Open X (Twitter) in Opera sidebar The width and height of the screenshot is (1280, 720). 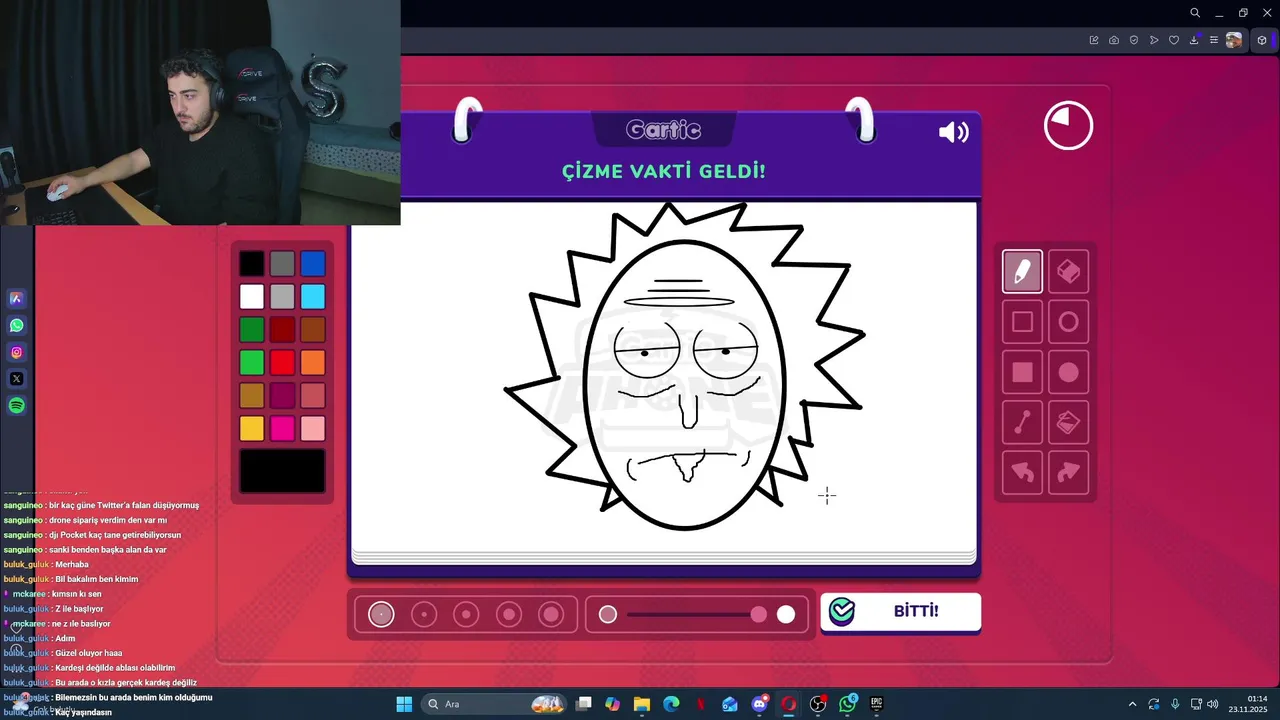pyautogui.click(x=16, y=379)
